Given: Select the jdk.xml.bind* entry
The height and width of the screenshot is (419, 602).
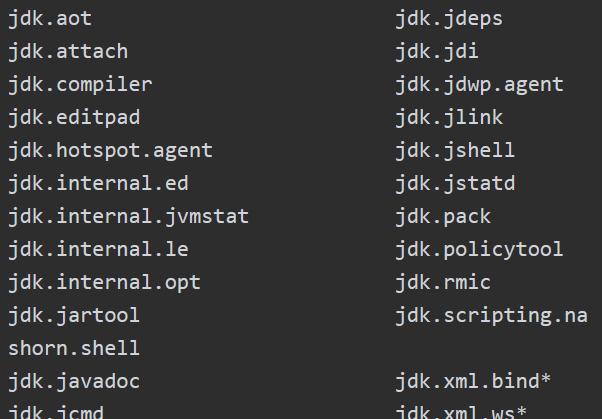Looking at the screenshot, I should coord(473,382).
